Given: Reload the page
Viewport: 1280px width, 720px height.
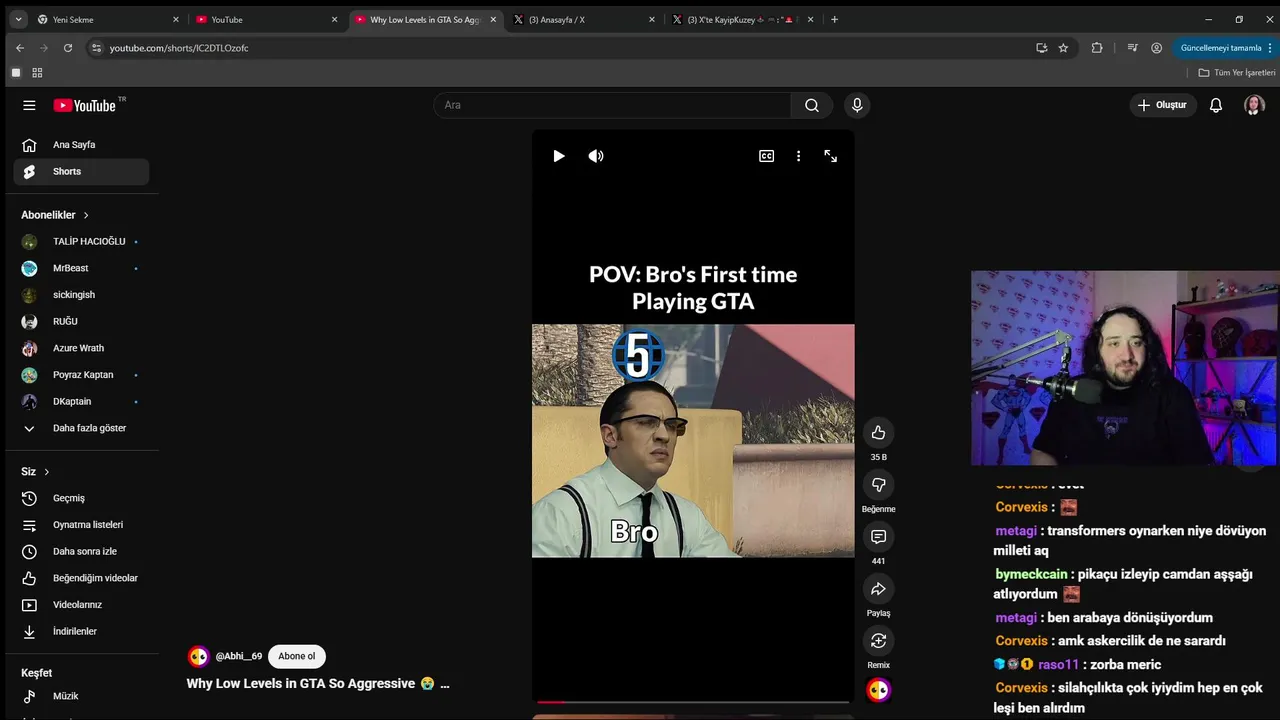Looking at the screenshot, I should 68,48.
